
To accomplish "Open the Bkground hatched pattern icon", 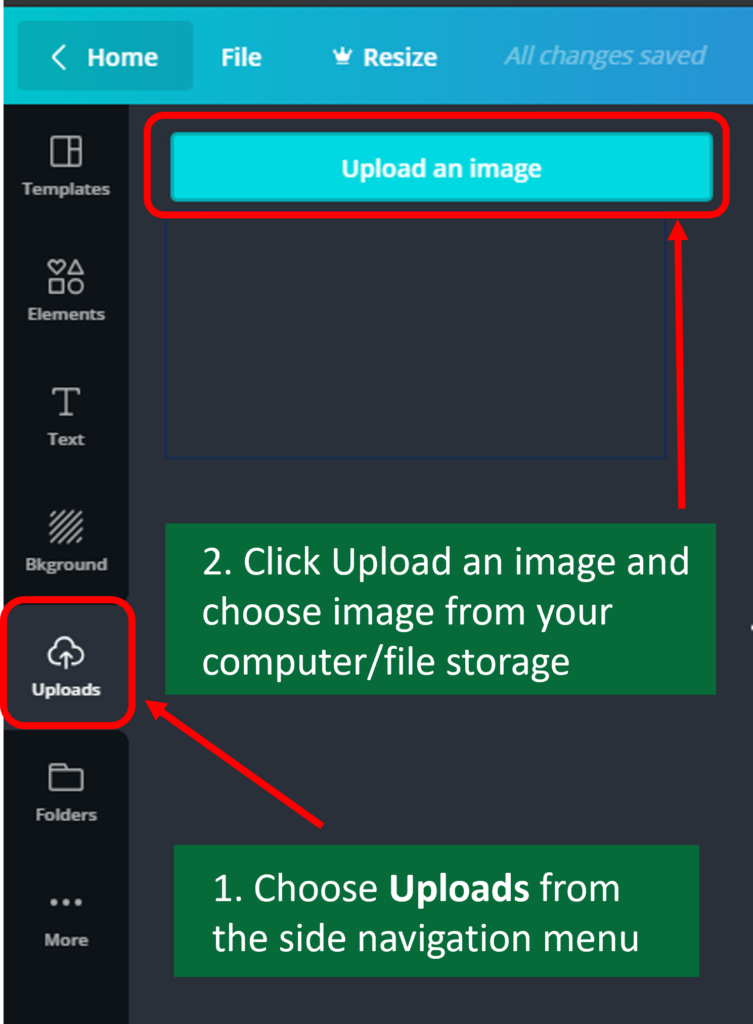I will [66, 526].
